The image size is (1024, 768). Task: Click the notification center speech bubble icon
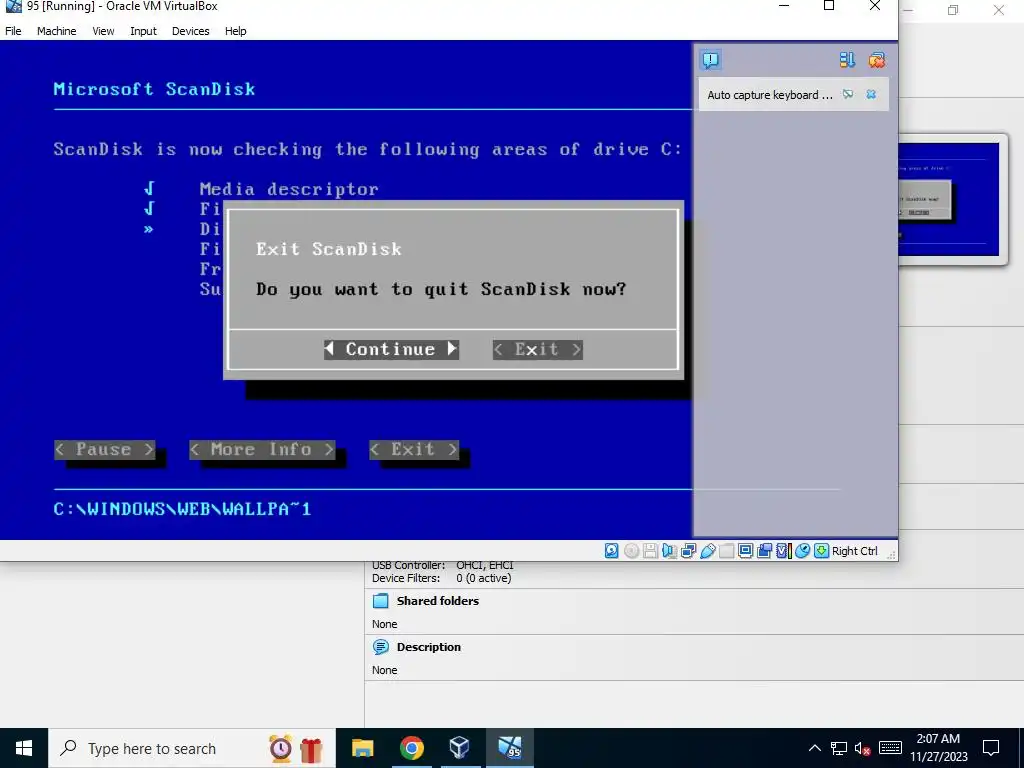tap(711, 60)
